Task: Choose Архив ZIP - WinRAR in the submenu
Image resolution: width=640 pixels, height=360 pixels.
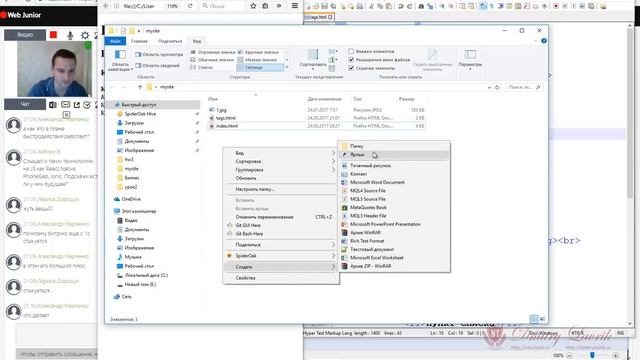Action: pyautogui.click(x=394, y=266)
